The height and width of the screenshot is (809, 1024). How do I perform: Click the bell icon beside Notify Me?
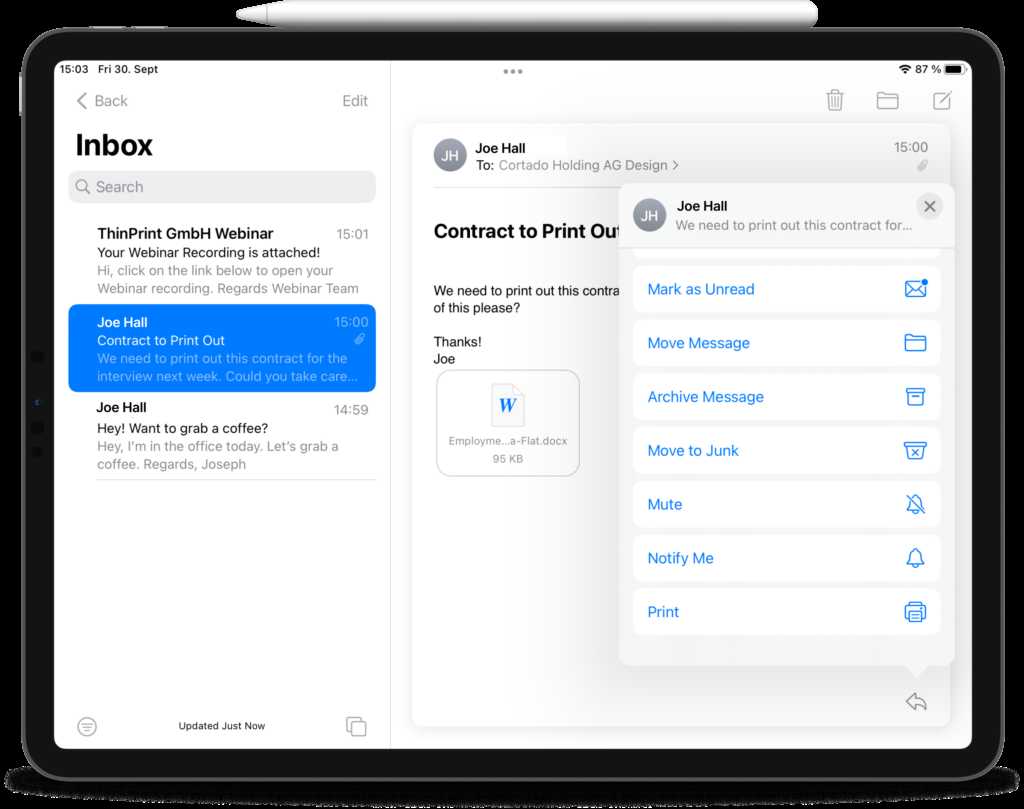[x=915, y=558]
